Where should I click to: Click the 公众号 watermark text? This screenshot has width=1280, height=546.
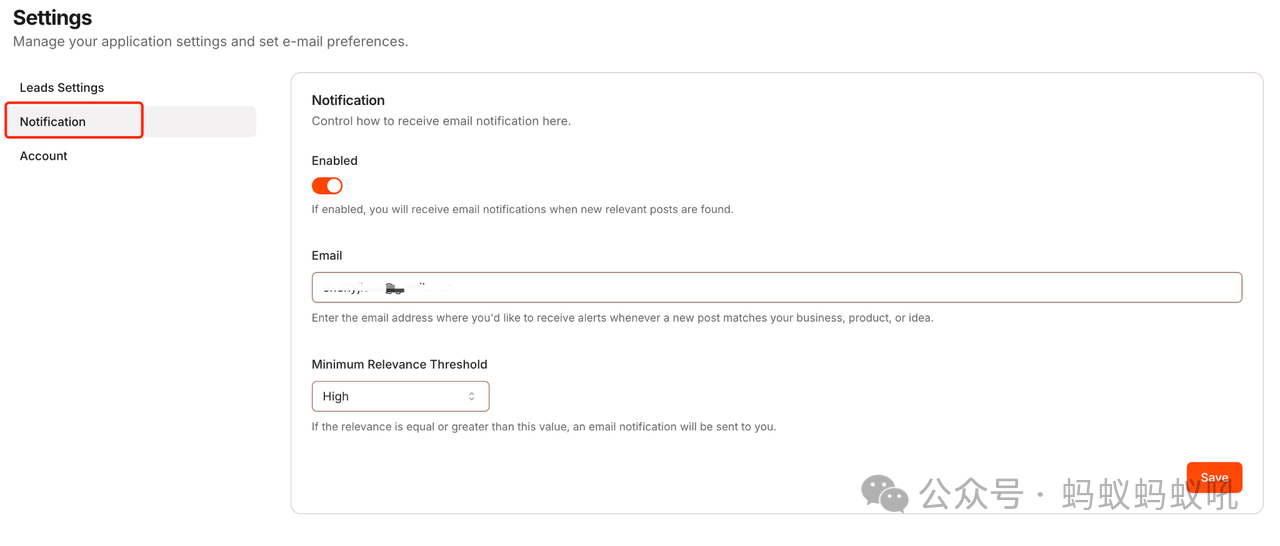click(x=970, y=494)
